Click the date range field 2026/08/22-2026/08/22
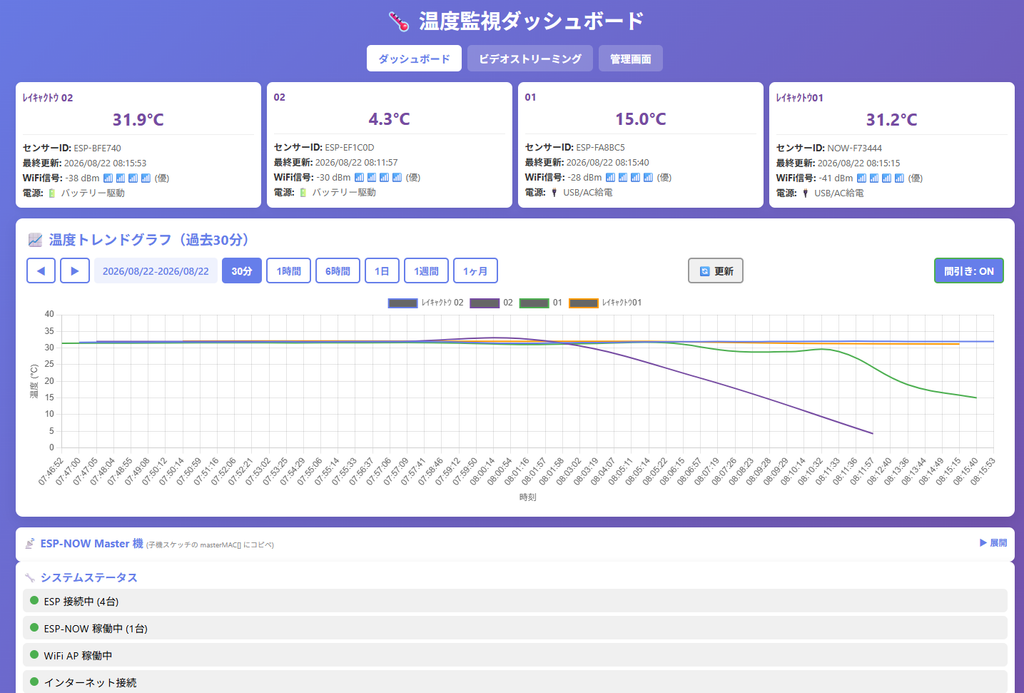The height and width of the screenshot is (693, 1024). [156, 271]
